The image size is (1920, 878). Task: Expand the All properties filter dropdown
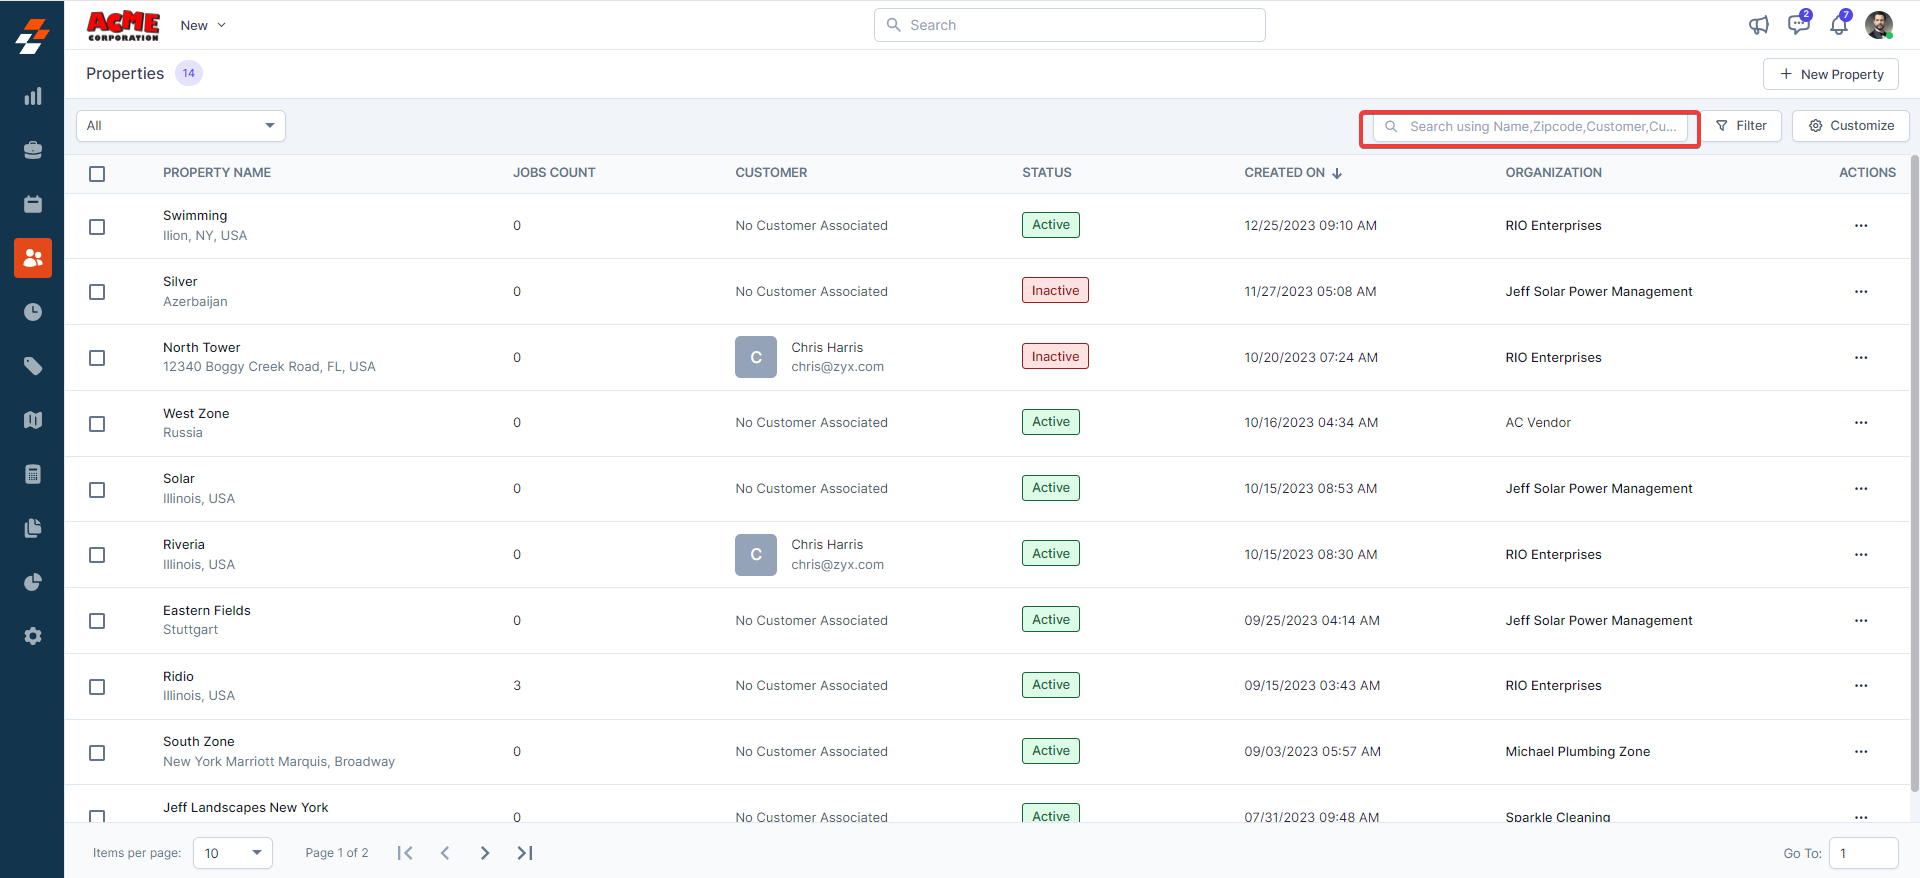181,126
